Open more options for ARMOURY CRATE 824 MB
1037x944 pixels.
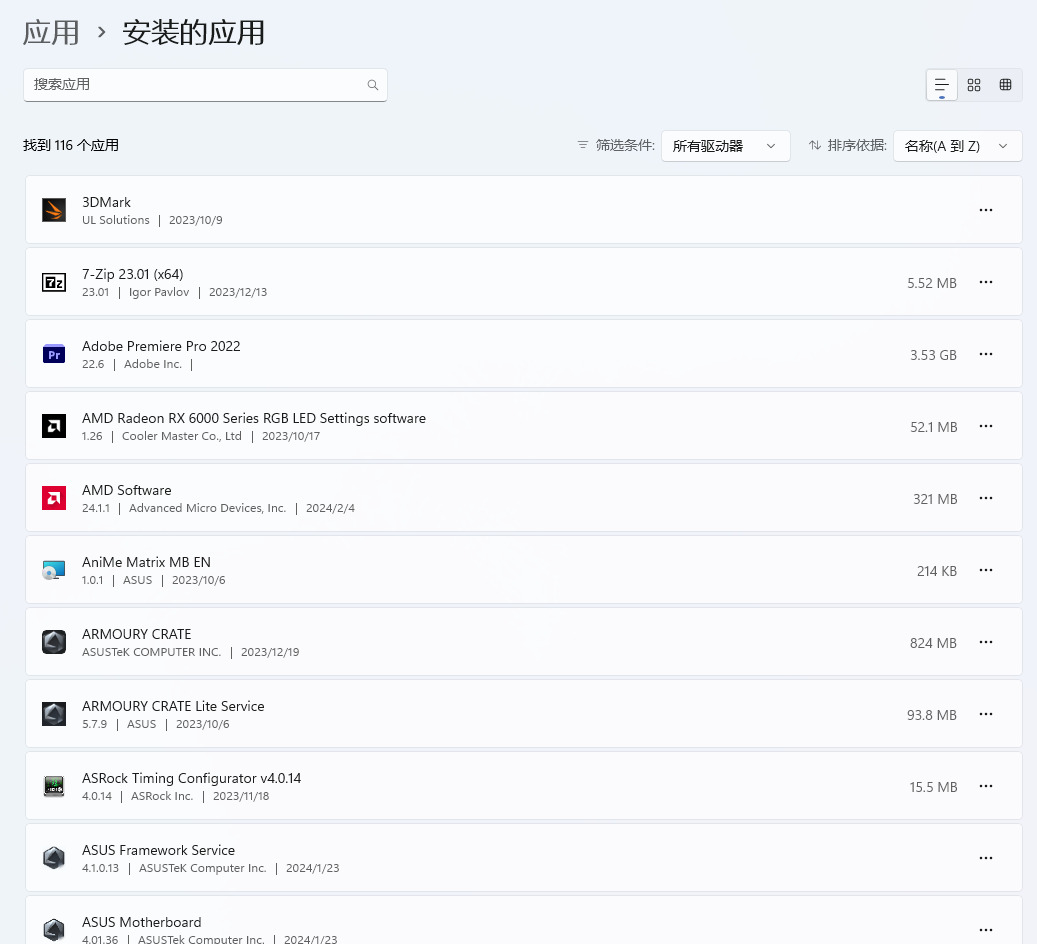(986, 642)
